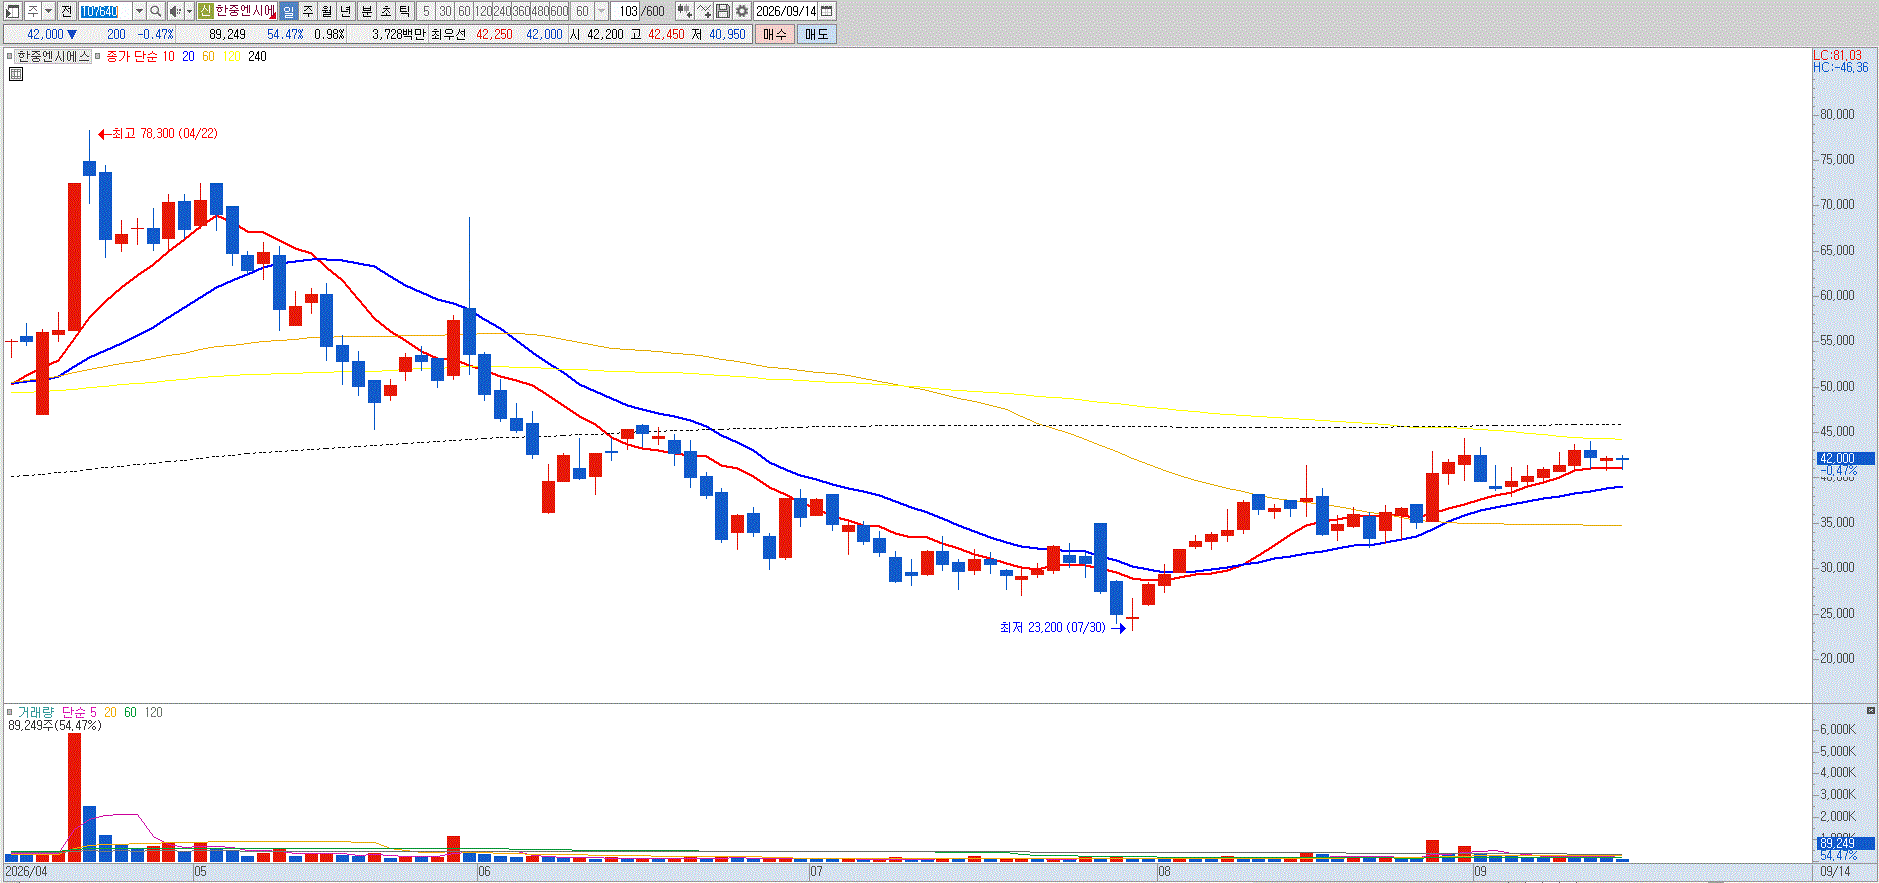1879x883 pixels.
Task: Open chart settings gear icon
Action: click(742, 11)
